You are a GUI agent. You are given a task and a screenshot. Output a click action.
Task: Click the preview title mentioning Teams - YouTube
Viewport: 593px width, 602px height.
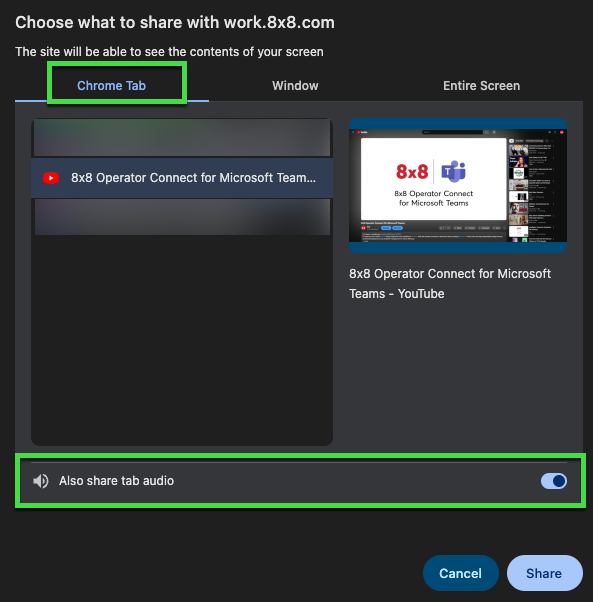coord(450,284)
